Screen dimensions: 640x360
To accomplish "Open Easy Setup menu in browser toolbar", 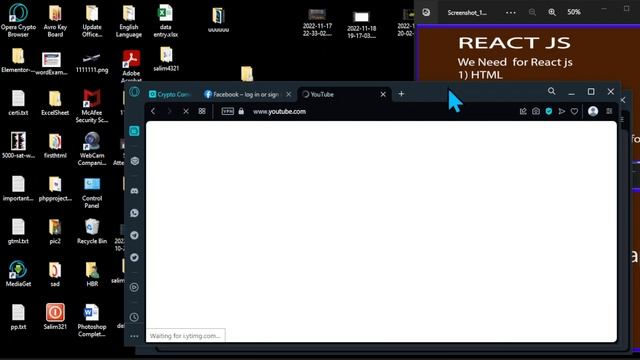I will pos(609,111).
